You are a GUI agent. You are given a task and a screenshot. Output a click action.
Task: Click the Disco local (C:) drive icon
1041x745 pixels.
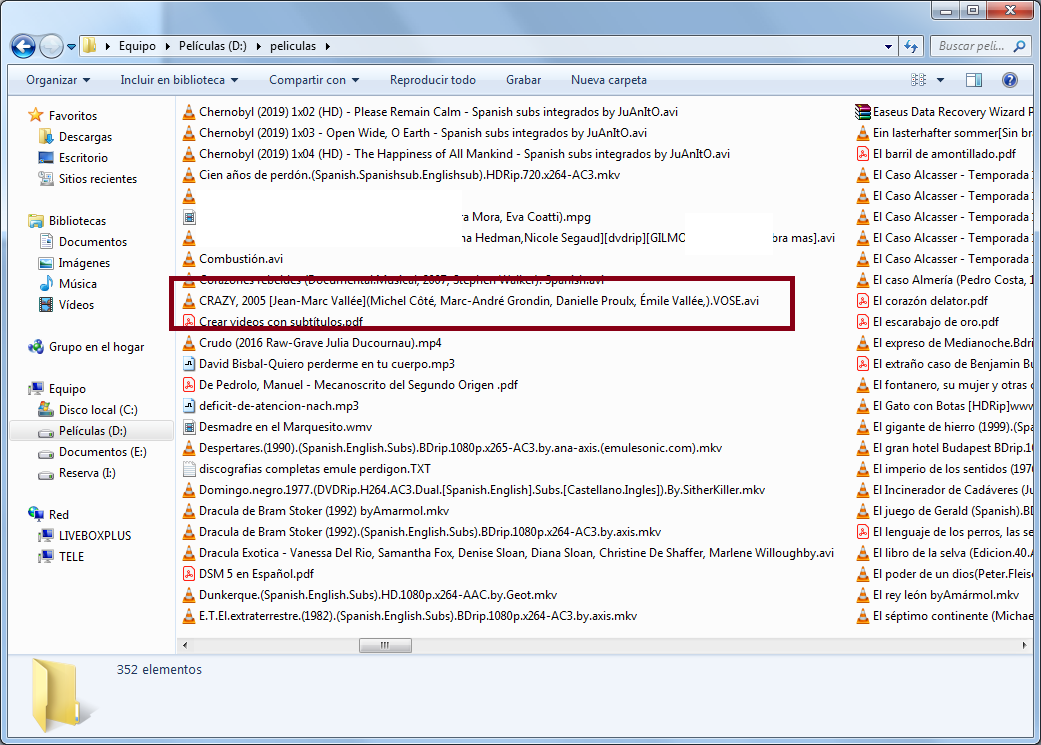point(46,410)
